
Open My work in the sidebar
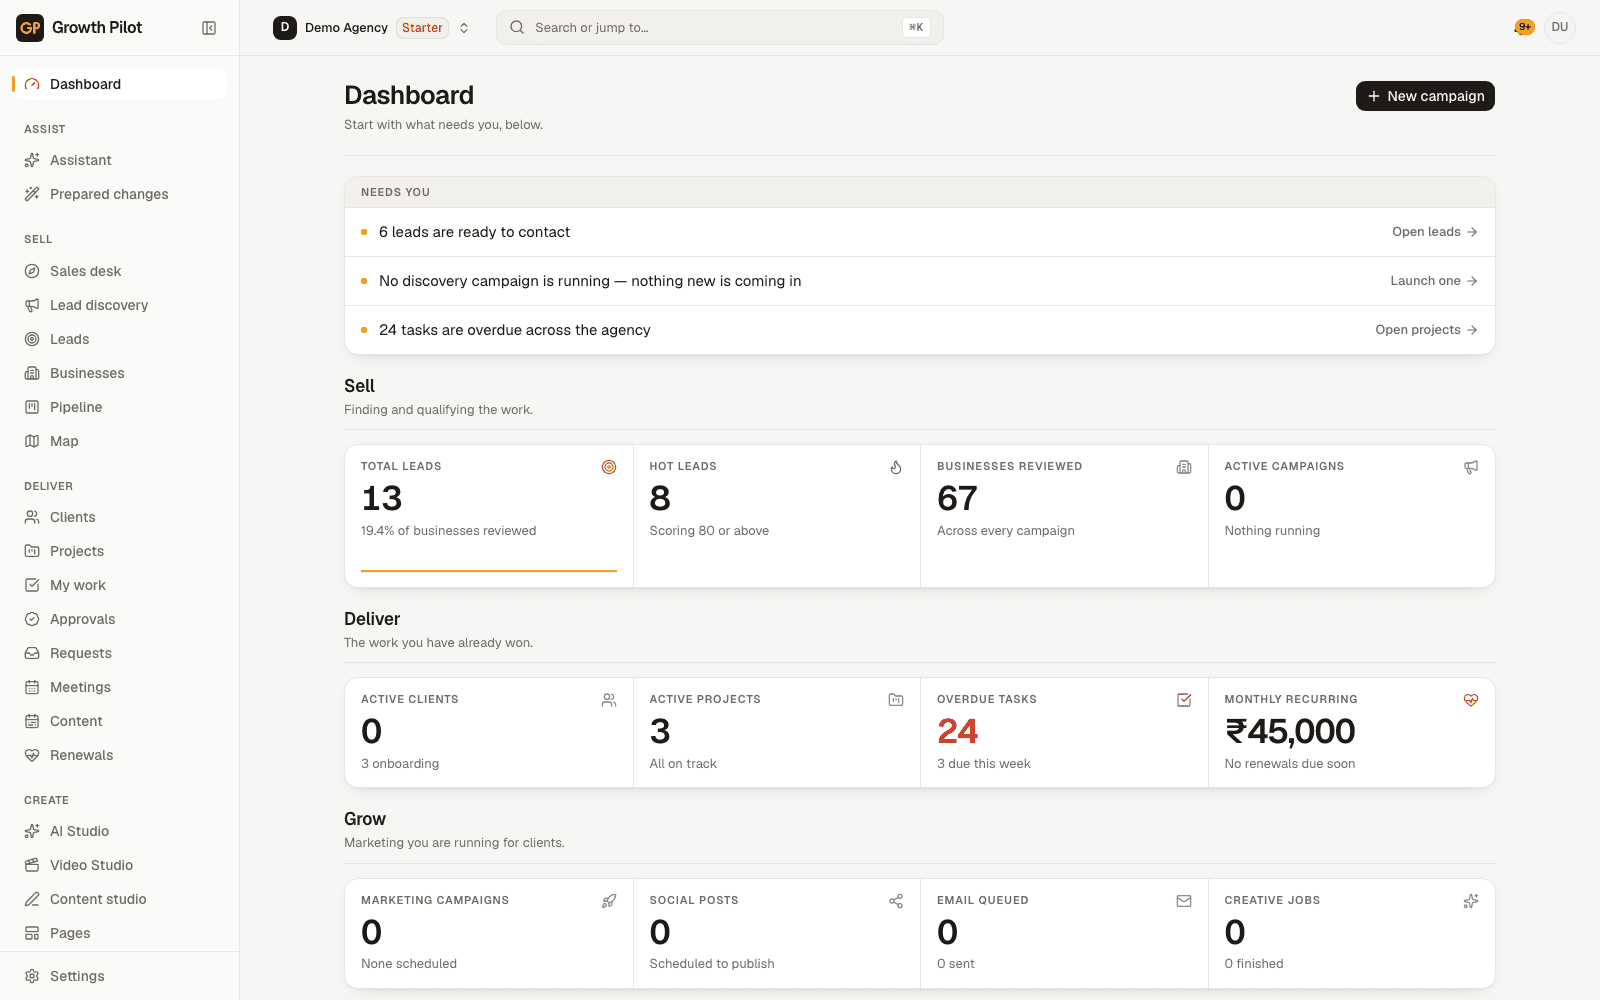119,585
